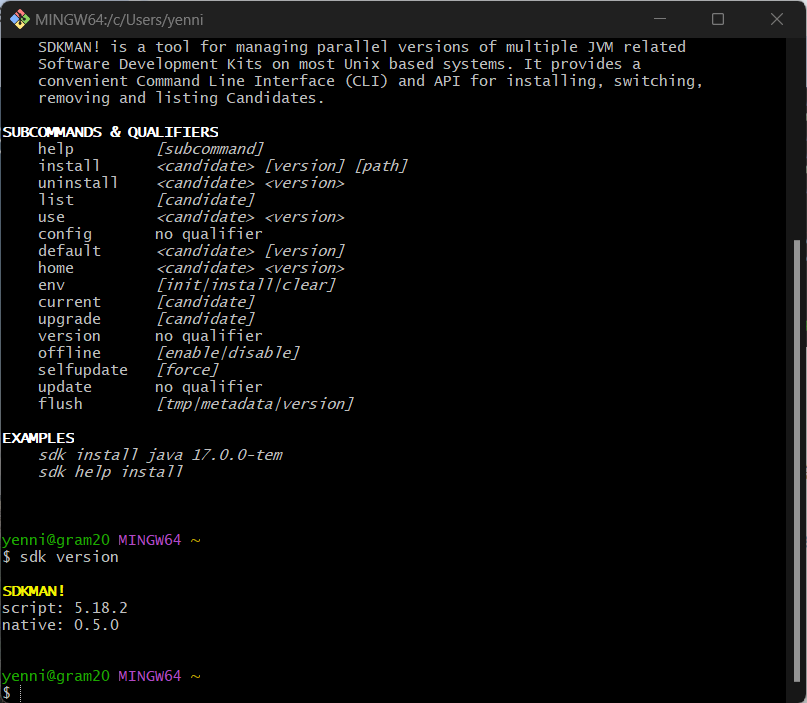Viewport: 807px width, 703px height.
Task: Click the '[force]' qualifier text
Action: point(187,370)
